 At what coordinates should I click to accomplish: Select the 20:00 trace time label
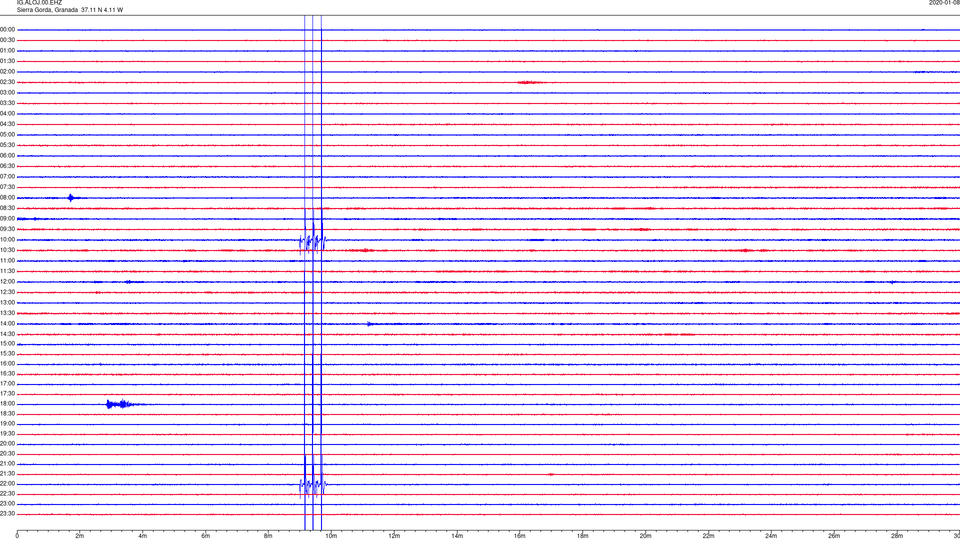click(x=7, y=443)
